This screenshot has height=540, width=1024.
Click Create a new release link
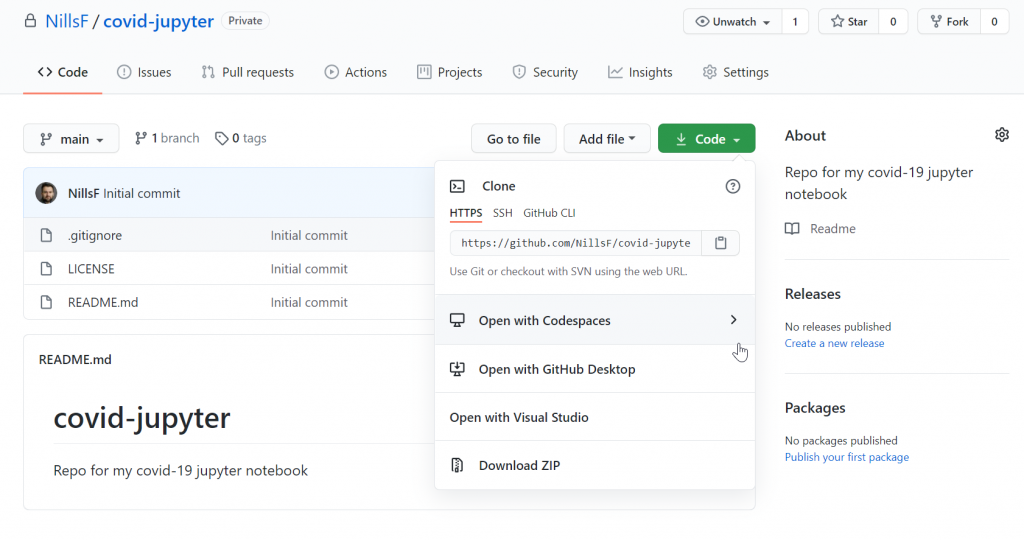pyautogui.click(x=834, y=343)
